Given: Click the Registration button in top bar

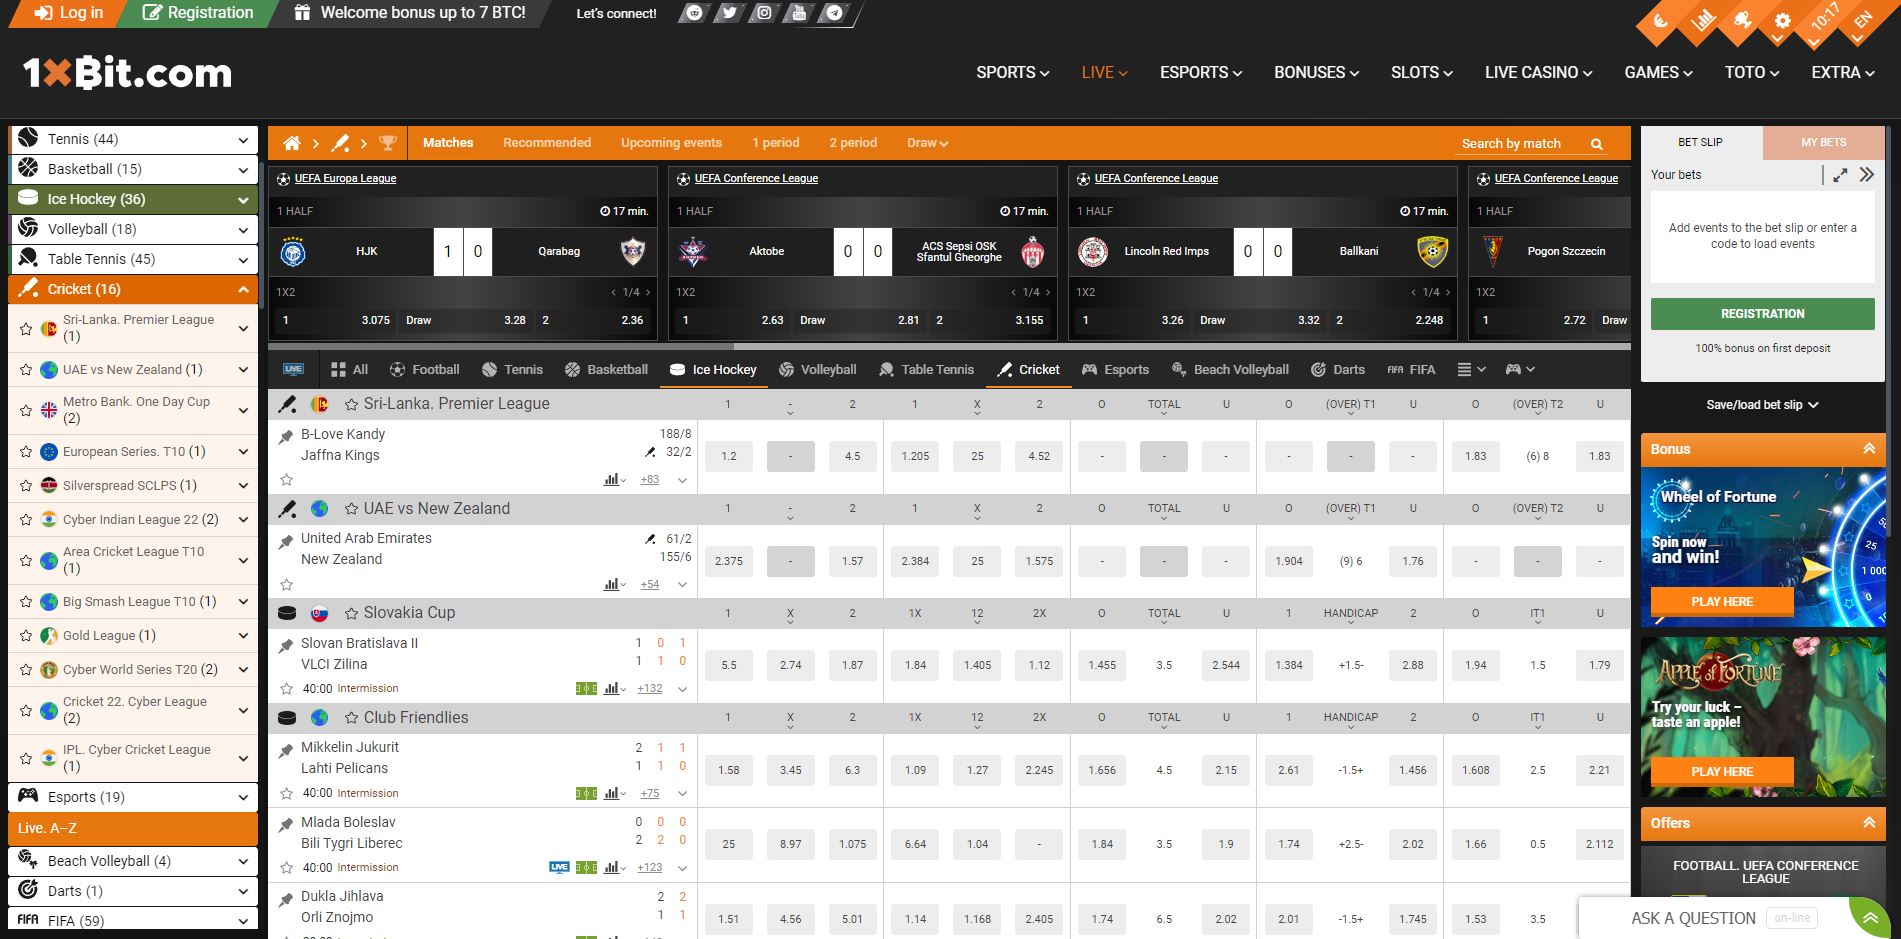Looking at the screenshot, I should (198, 13).
